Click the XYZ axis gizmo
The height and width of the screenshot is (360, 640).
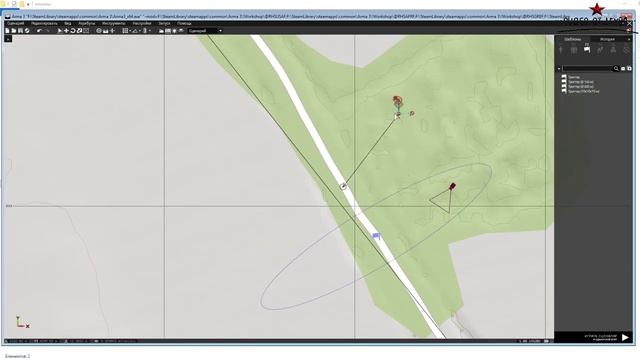coord(22,322)
